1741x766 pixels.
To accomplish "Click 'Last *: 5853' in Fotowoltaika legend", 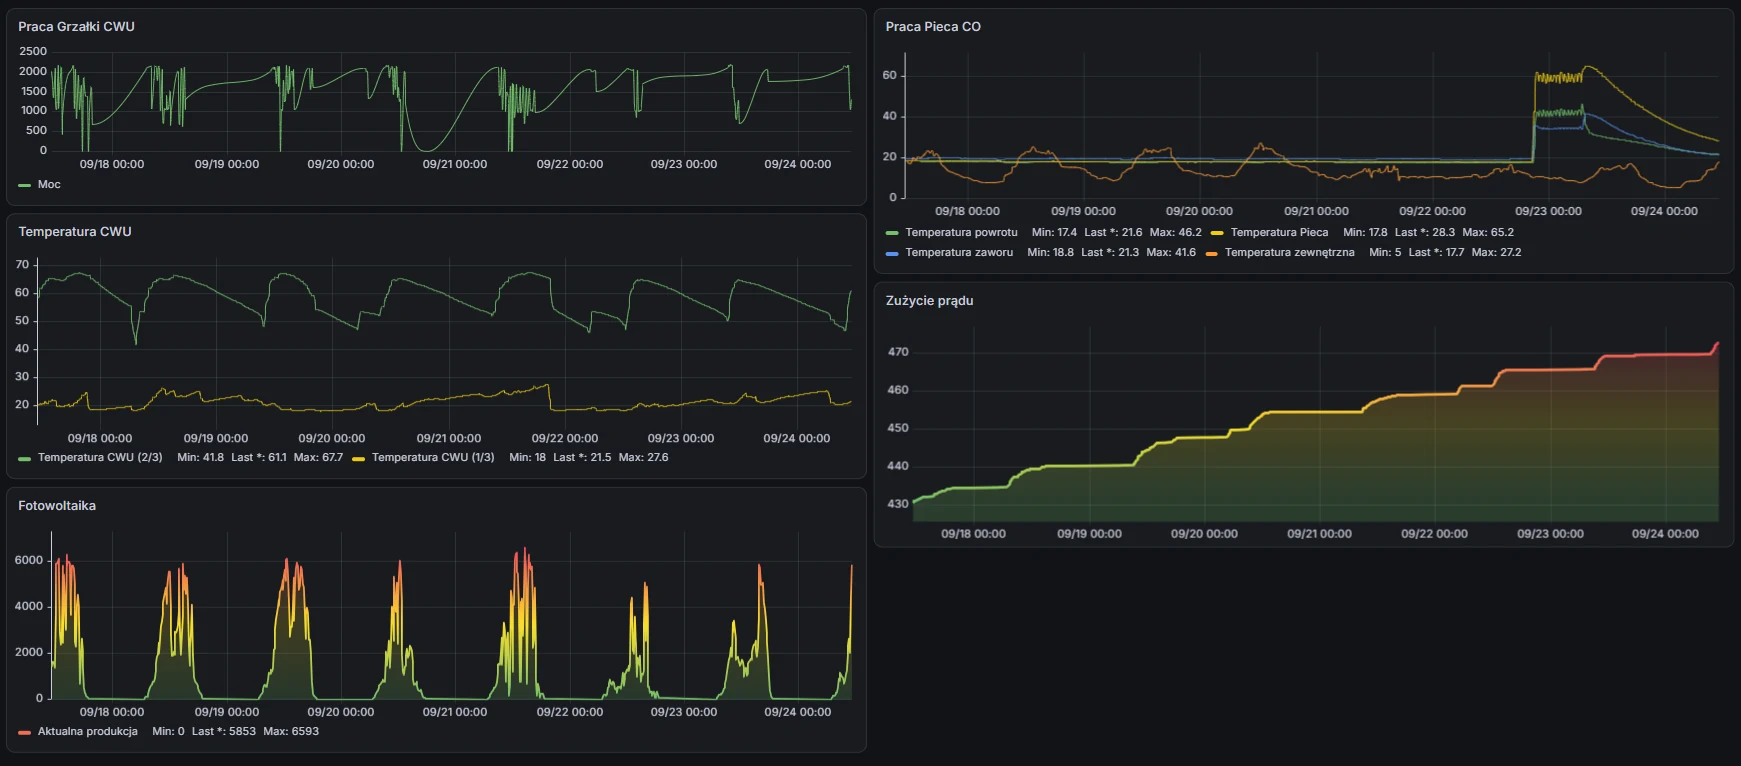I will pos(224,732).
